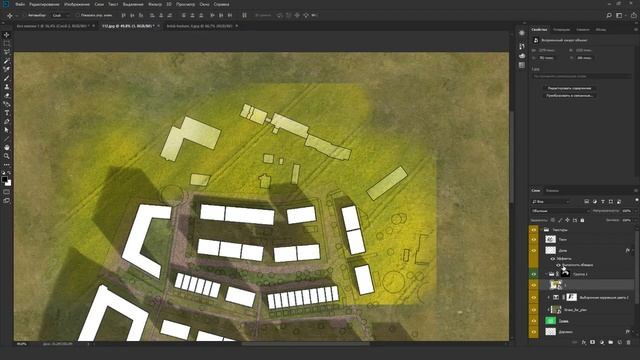Image resolution: width=640 pixels, height=360 pixels.
Task: Switch to the 112.jpg document tab
Action: 129,26
